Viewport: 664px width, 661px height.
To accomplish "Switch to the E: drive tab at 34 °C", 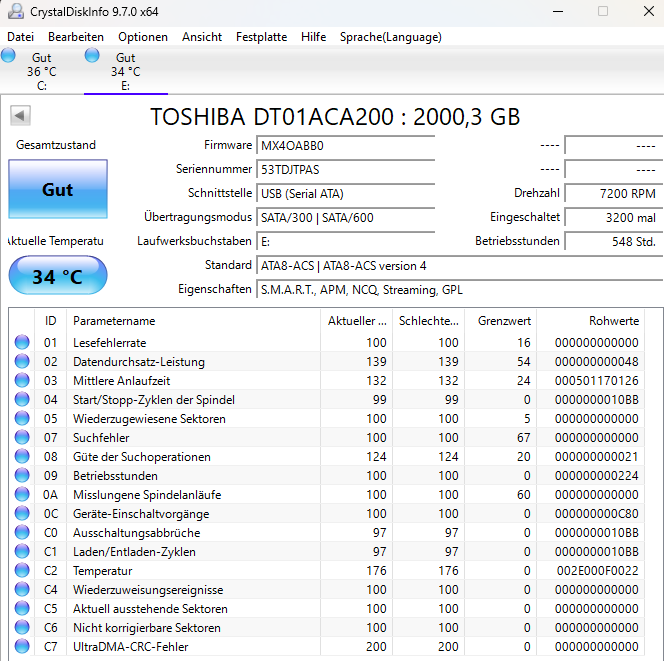I will point(126,71).
